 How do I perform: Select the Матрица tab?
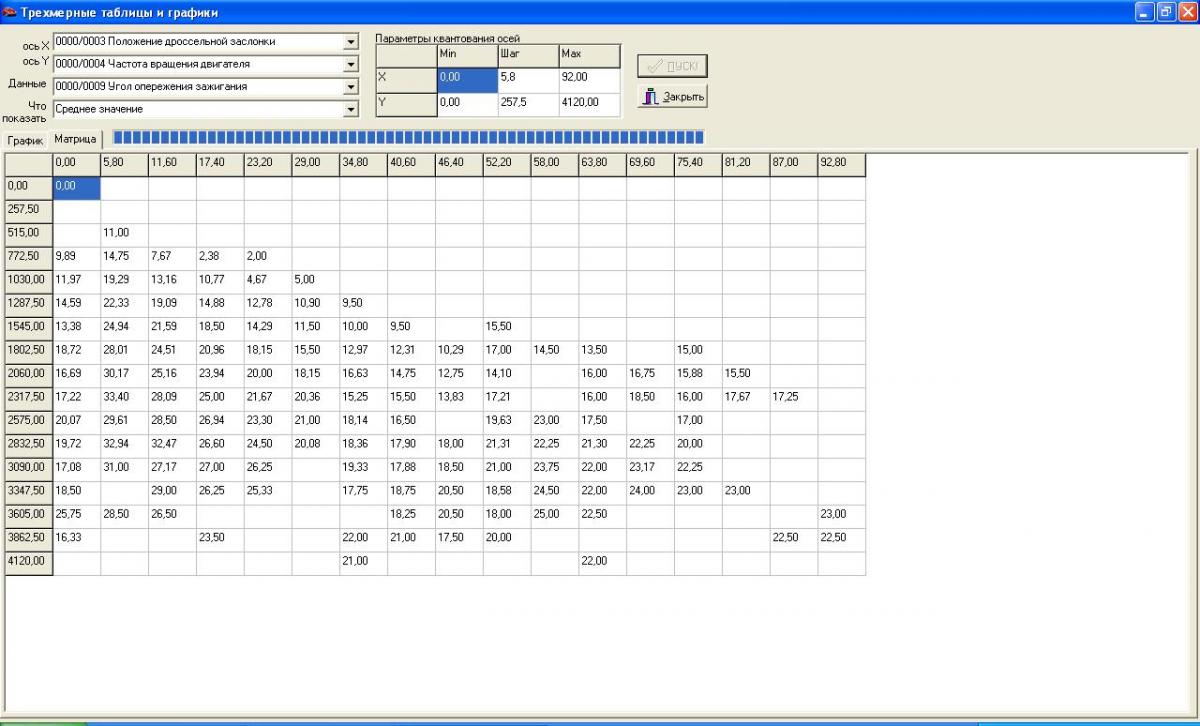pyautogui.click(x=75, y=140)
